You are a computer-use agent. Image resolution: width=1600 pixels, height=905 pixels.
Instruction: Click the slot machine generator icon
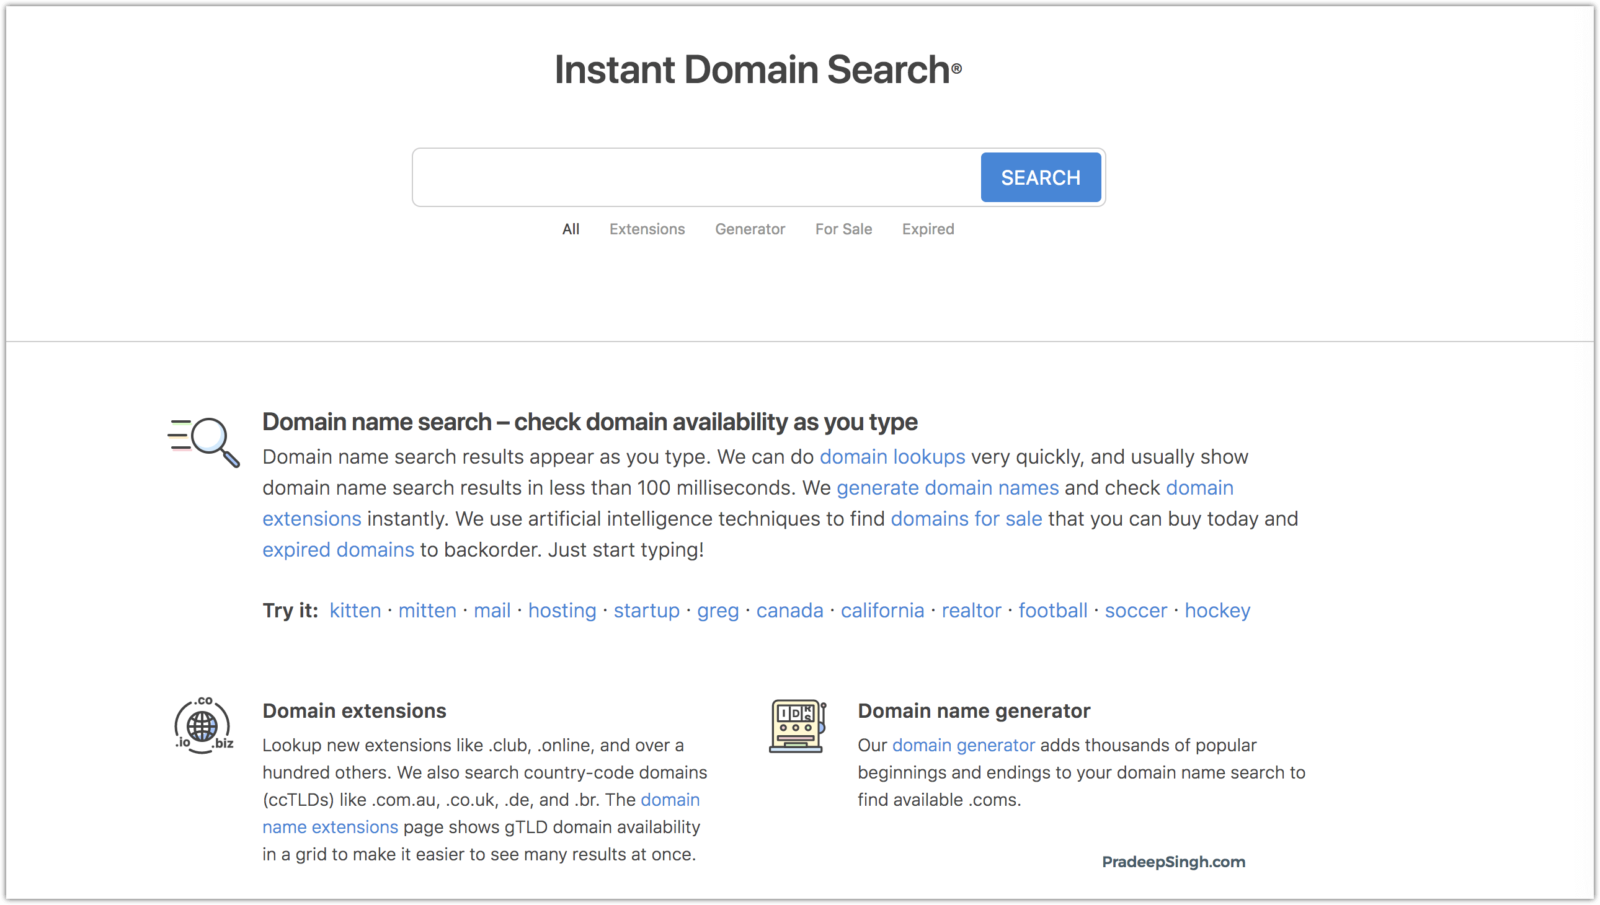pos(797,725)
